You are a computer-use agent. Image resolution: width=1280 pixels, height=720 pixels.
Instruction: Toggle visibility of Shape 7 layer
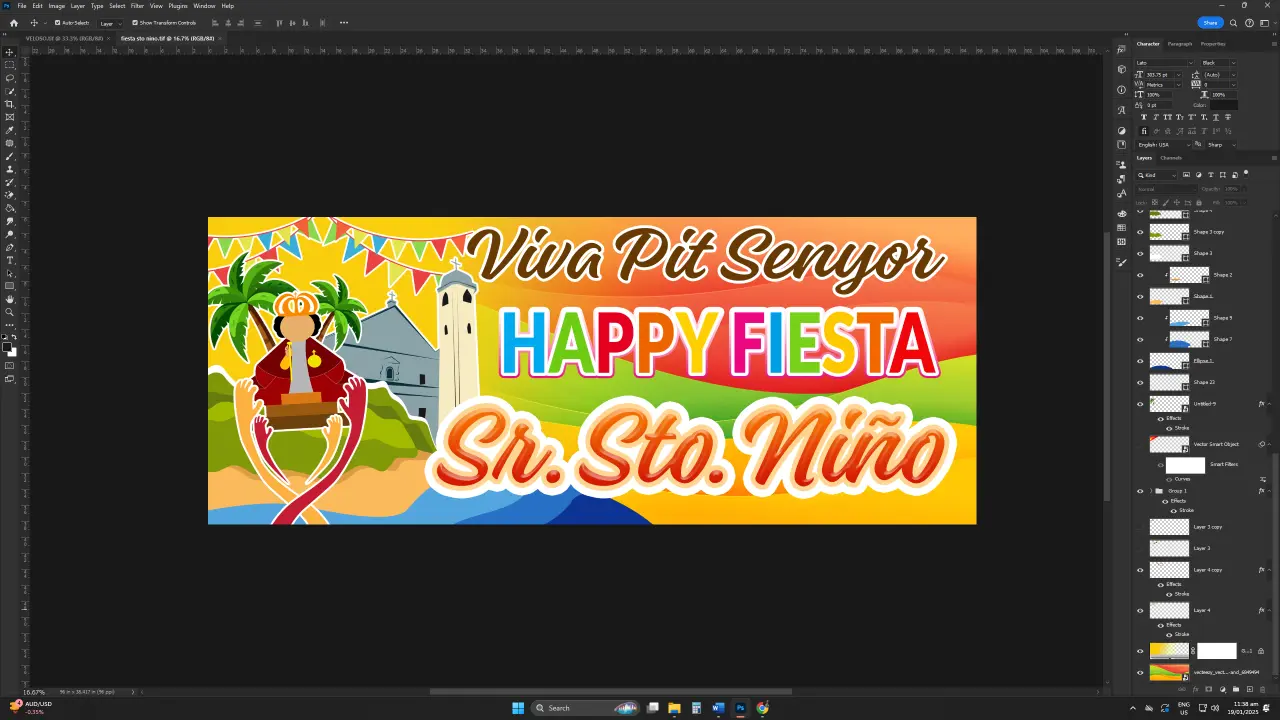[x=1140, y=339]
